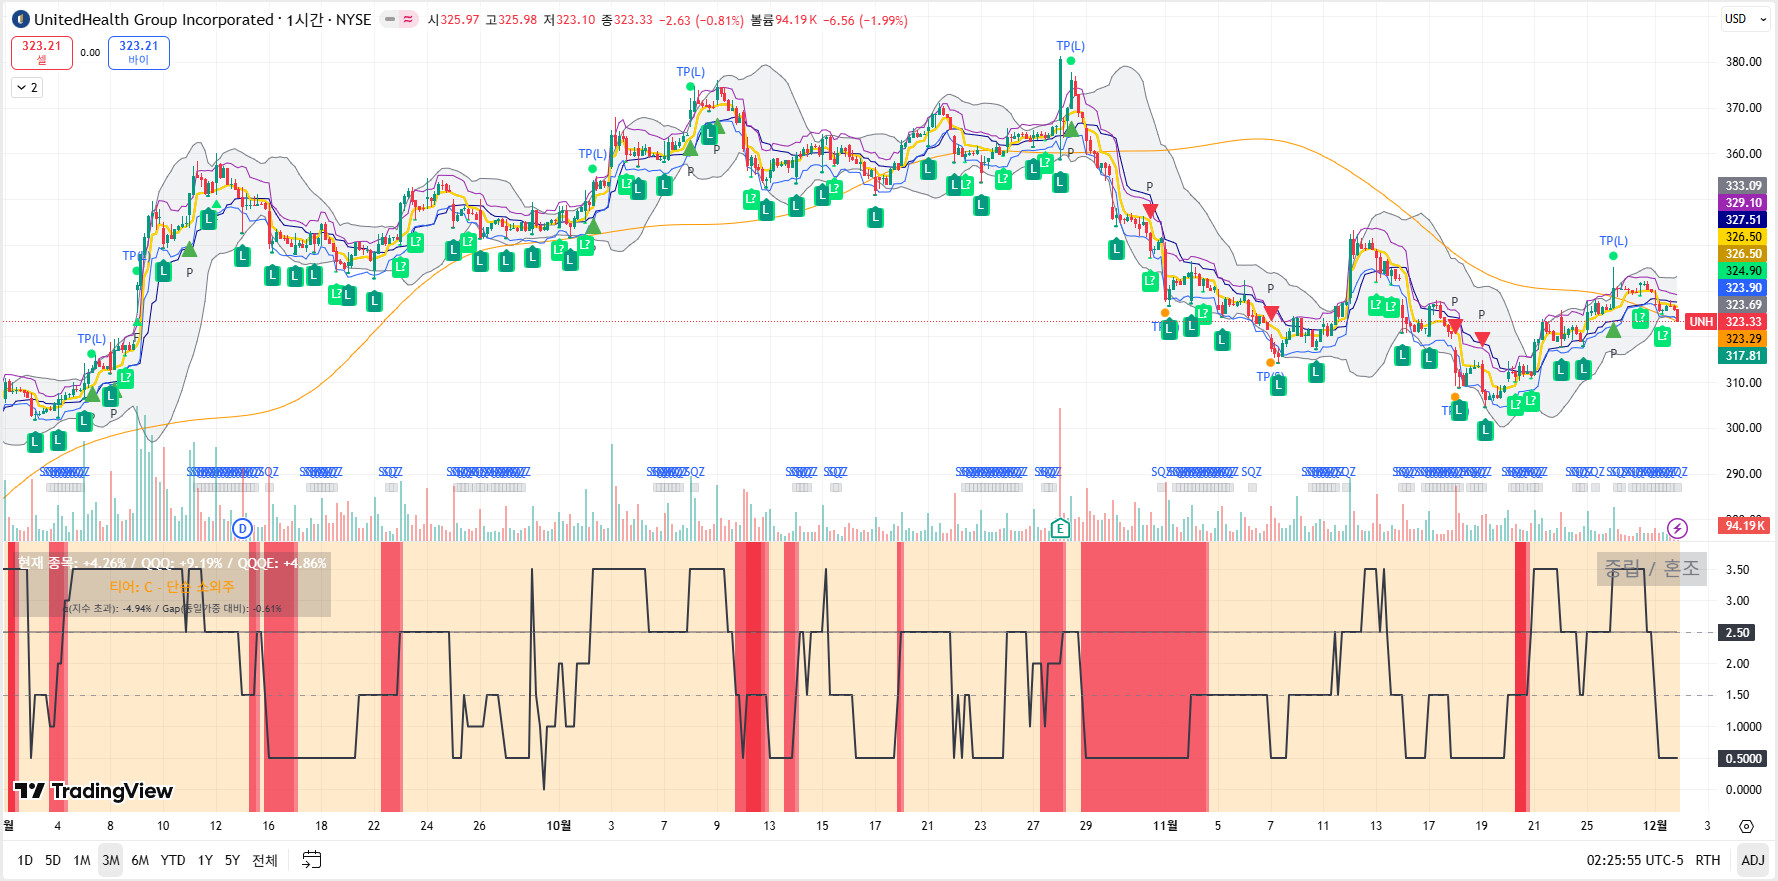Open the USD currency dropdown
The width and height of the screenshot is (1778, 881).
[x=1743, y=19]
